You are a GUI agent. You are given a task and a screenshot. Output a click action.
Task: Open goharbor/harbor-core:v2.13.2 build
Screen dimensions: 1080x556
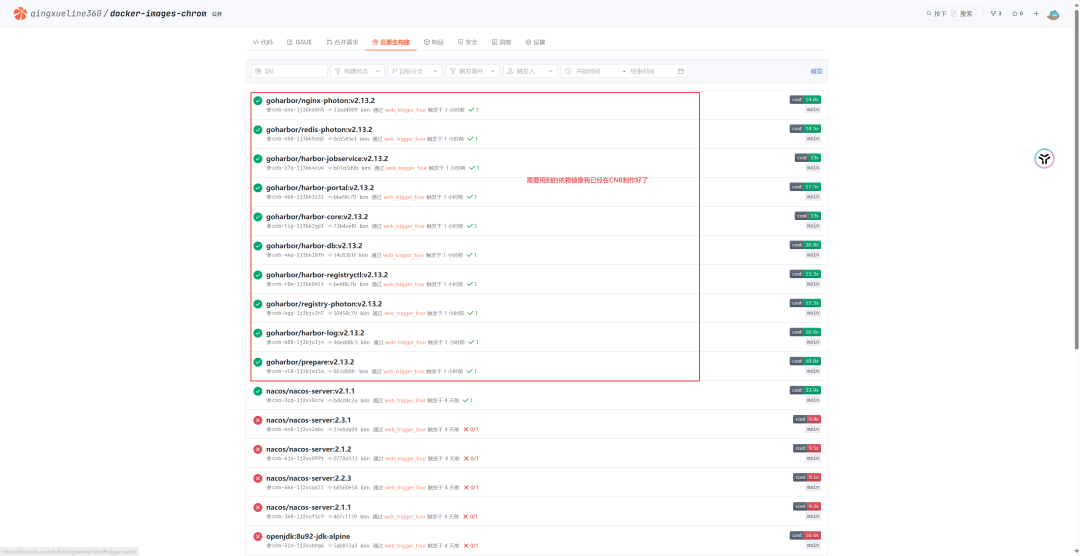317,216
